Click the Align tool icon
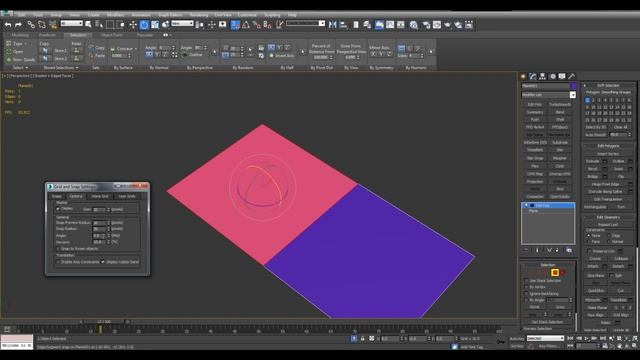The image size is (640, 360). (344, 25)
